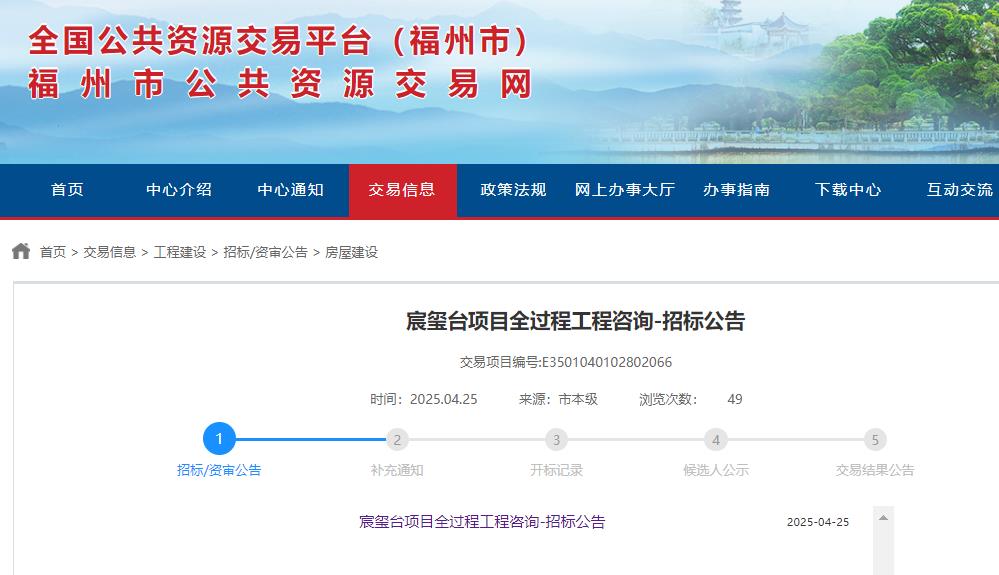The height and width of the screenshot is (575, 999).
Task: Go to 工程建设 breadcrumb link
Action: (180, 252)
